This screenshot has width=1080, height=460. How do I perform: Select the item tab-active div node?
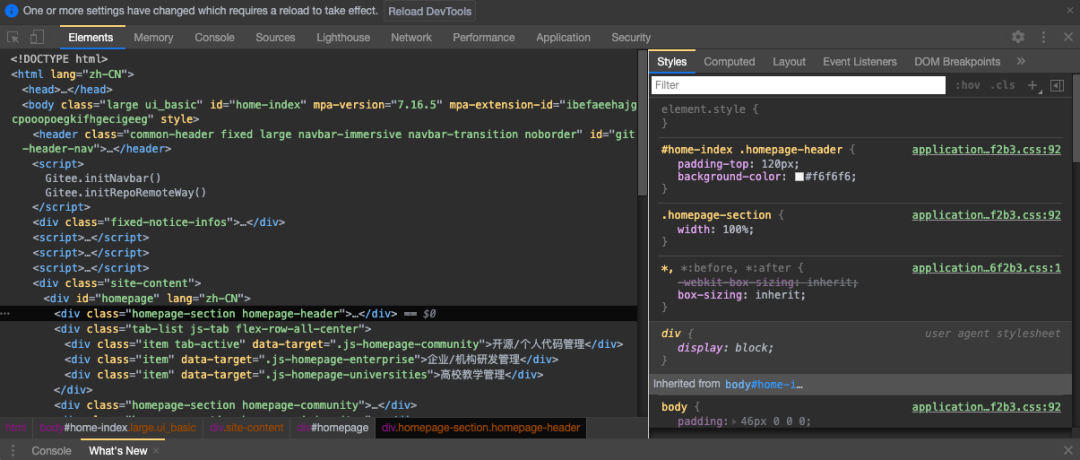pos(344,344)
